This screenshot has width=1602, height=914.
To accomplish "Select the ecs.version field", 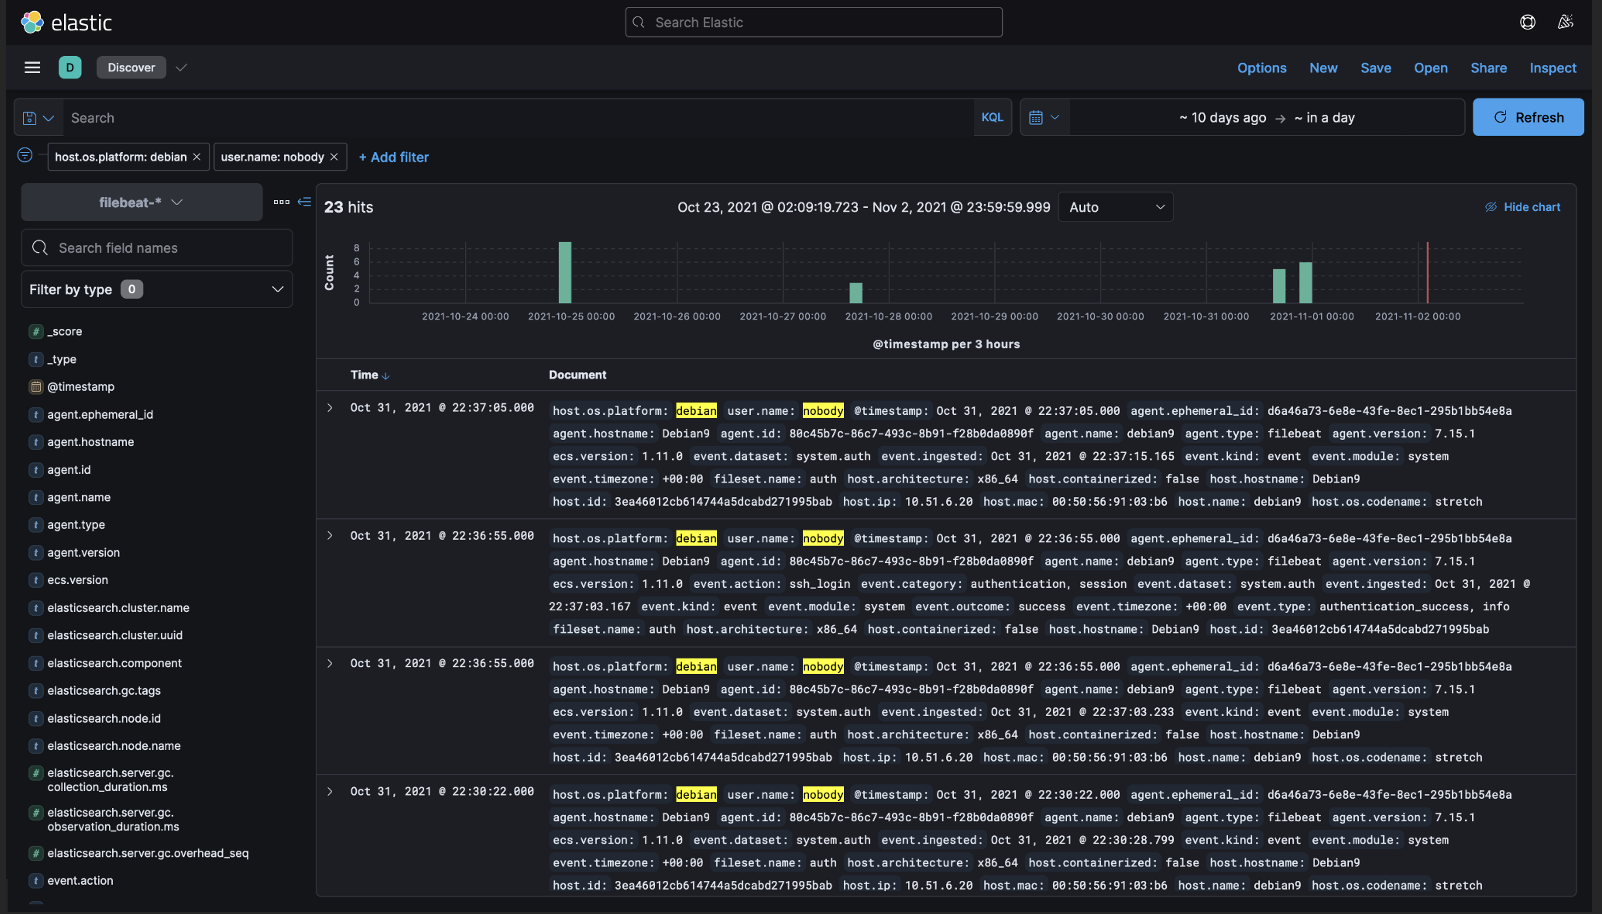I will point(78,580).
